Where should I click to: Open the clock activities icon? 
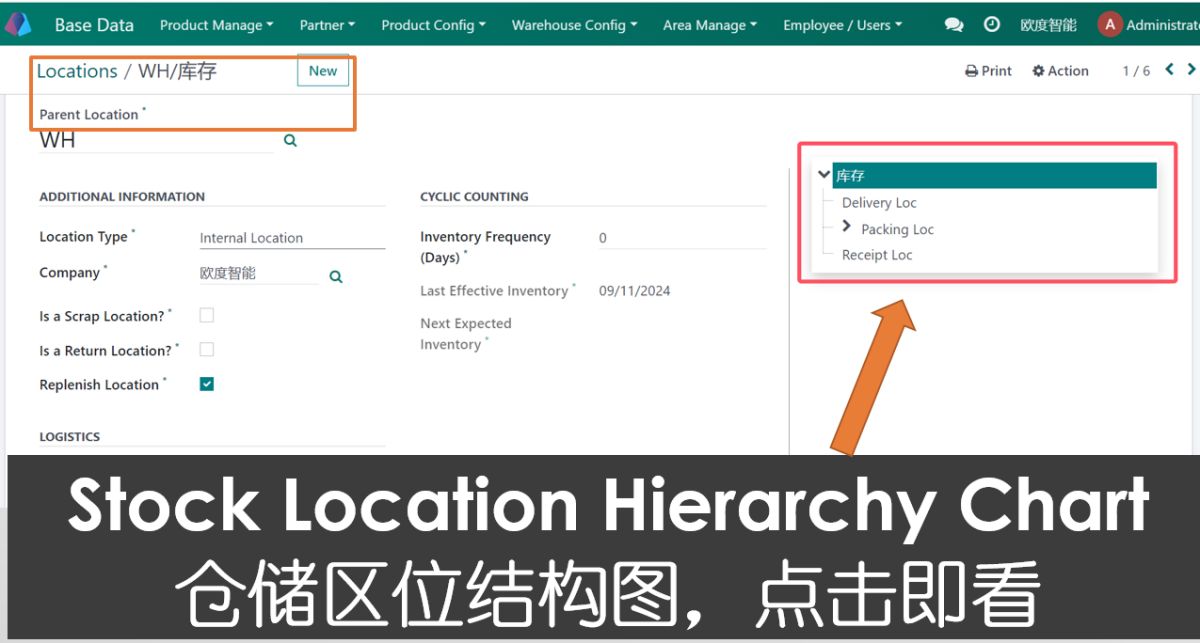coord(992,25)
